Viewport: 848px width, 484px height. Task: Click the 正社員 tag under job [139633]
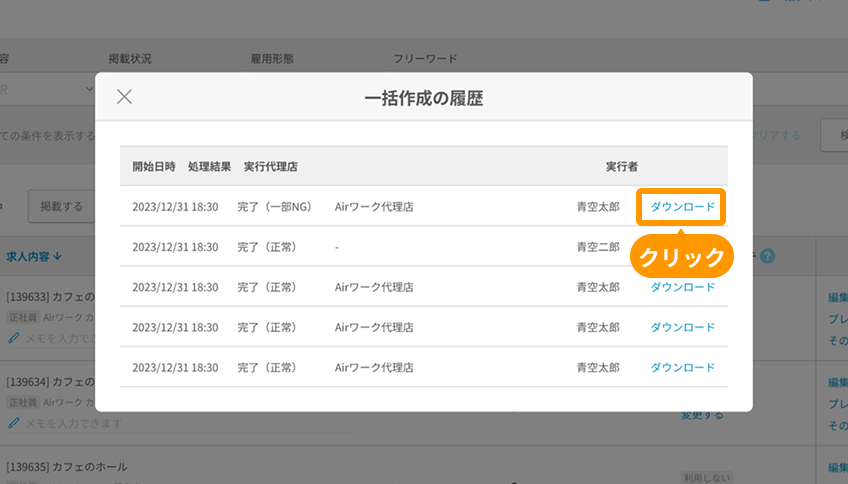[x=22, y=317]
